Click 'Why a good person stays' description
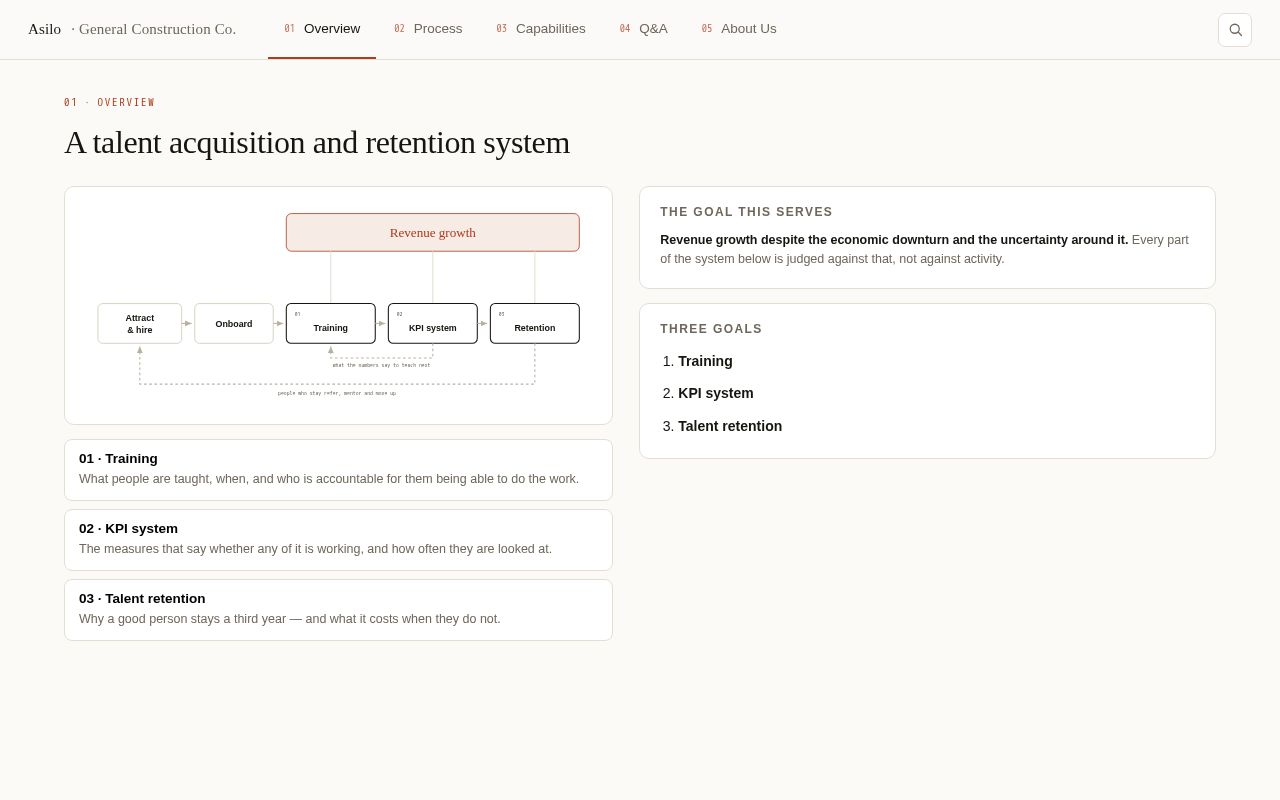Viewport: 1280px width, 800px height. point(290,619)
